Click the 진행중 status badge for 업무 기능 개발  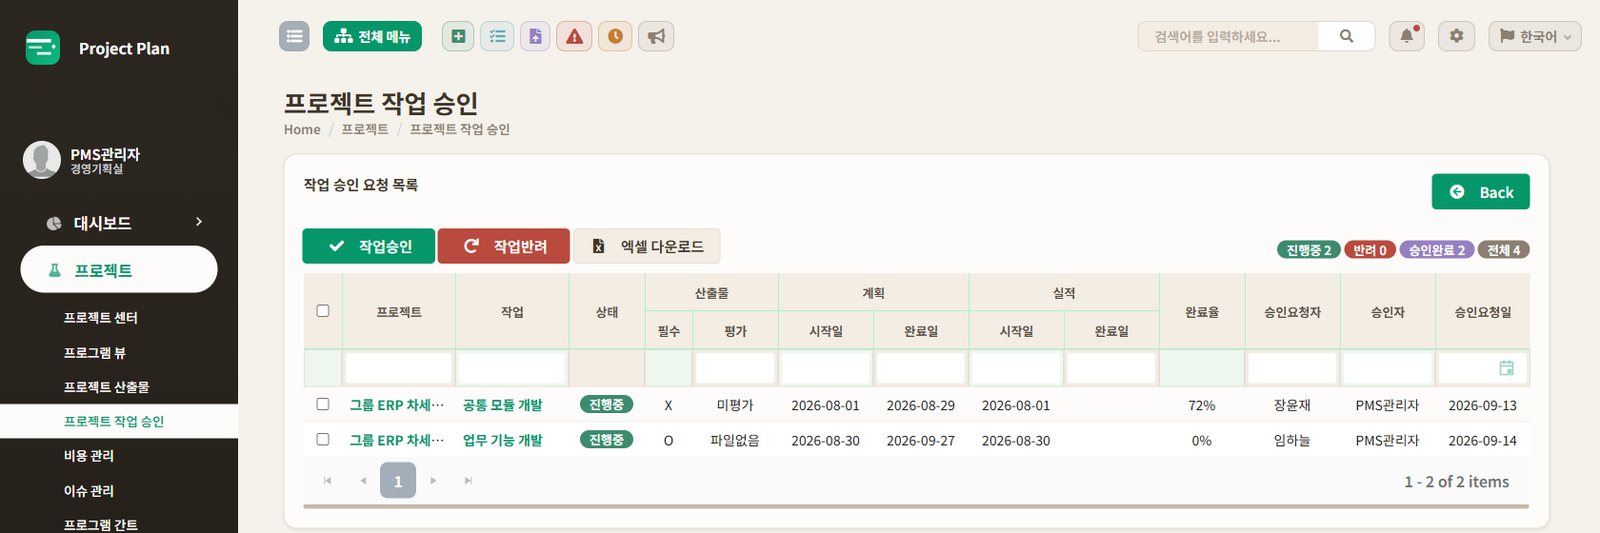pos(606,439)
